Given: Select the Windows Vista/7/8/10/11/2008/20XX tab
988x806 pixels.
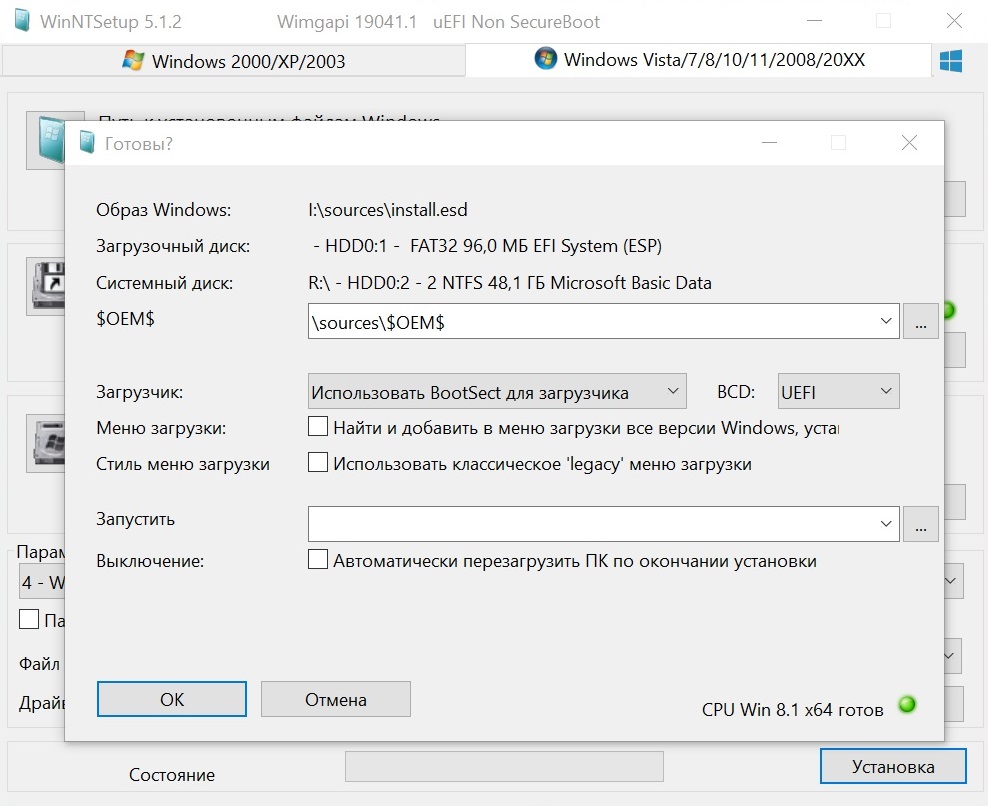Looking at the screenshot, I should [699, 60].
